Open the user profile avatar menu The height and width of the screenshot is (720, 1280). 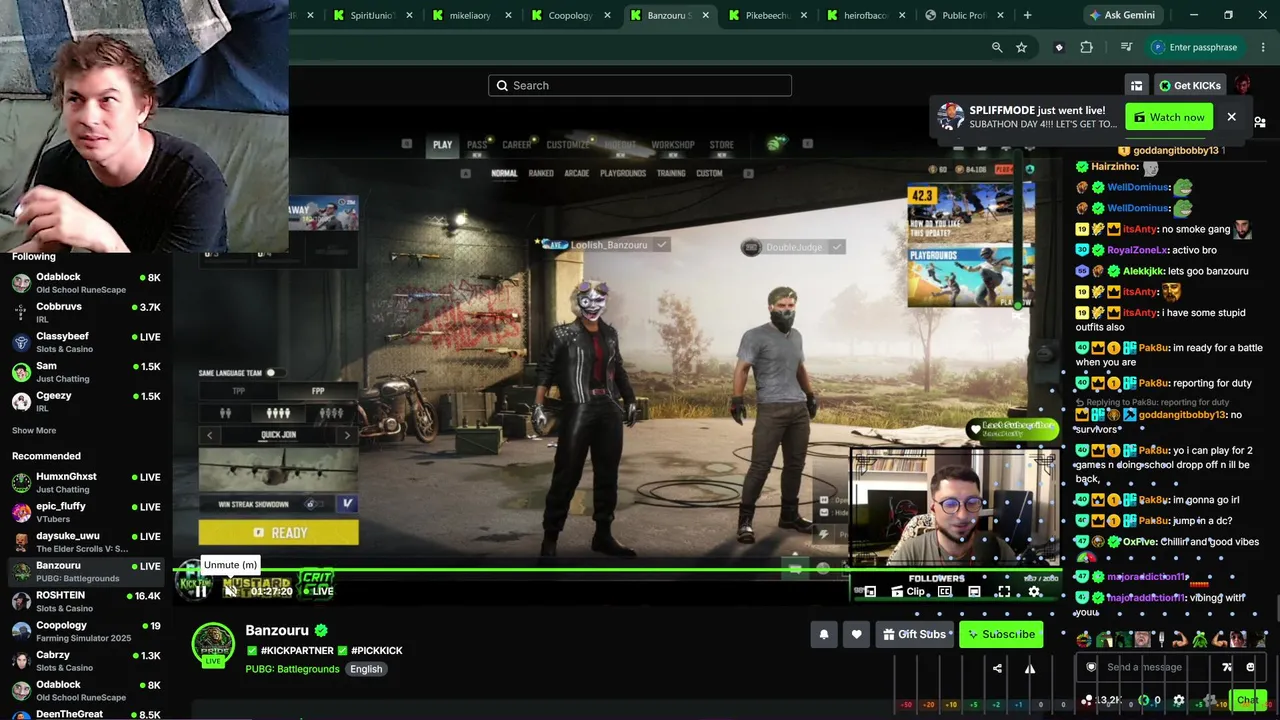[1242, 85]
